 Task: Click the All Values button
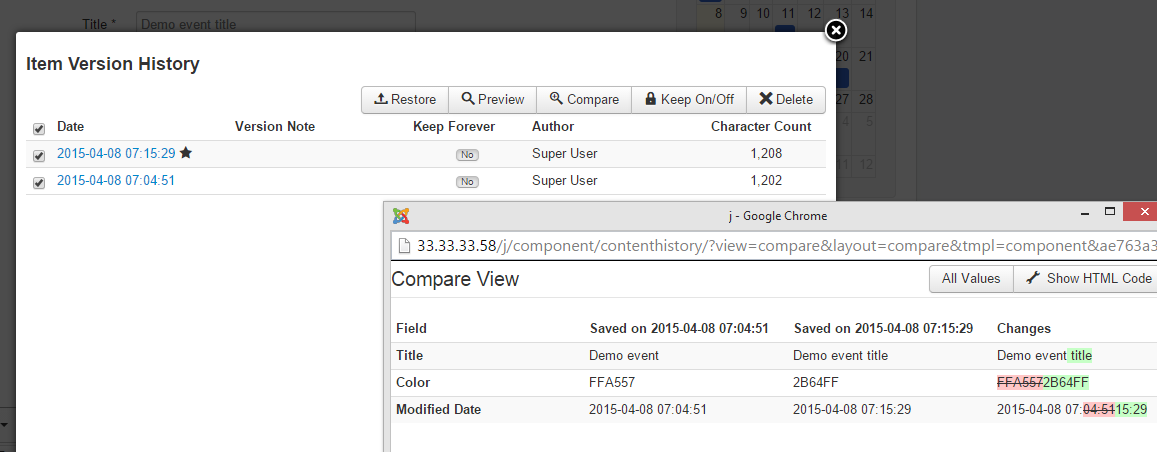(x=971, y=279)
